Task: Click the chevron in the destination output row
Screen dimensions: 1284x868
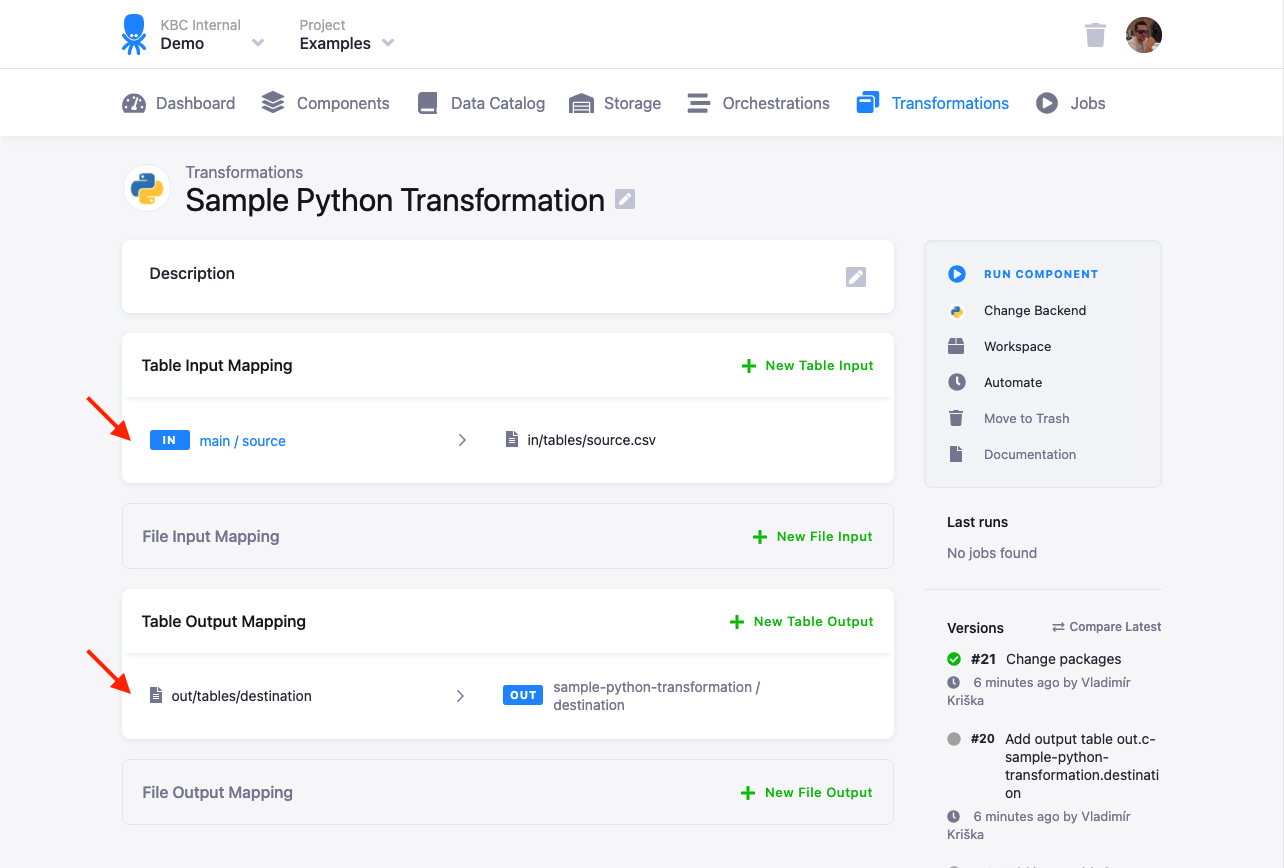Action: [x=460, y=696]
